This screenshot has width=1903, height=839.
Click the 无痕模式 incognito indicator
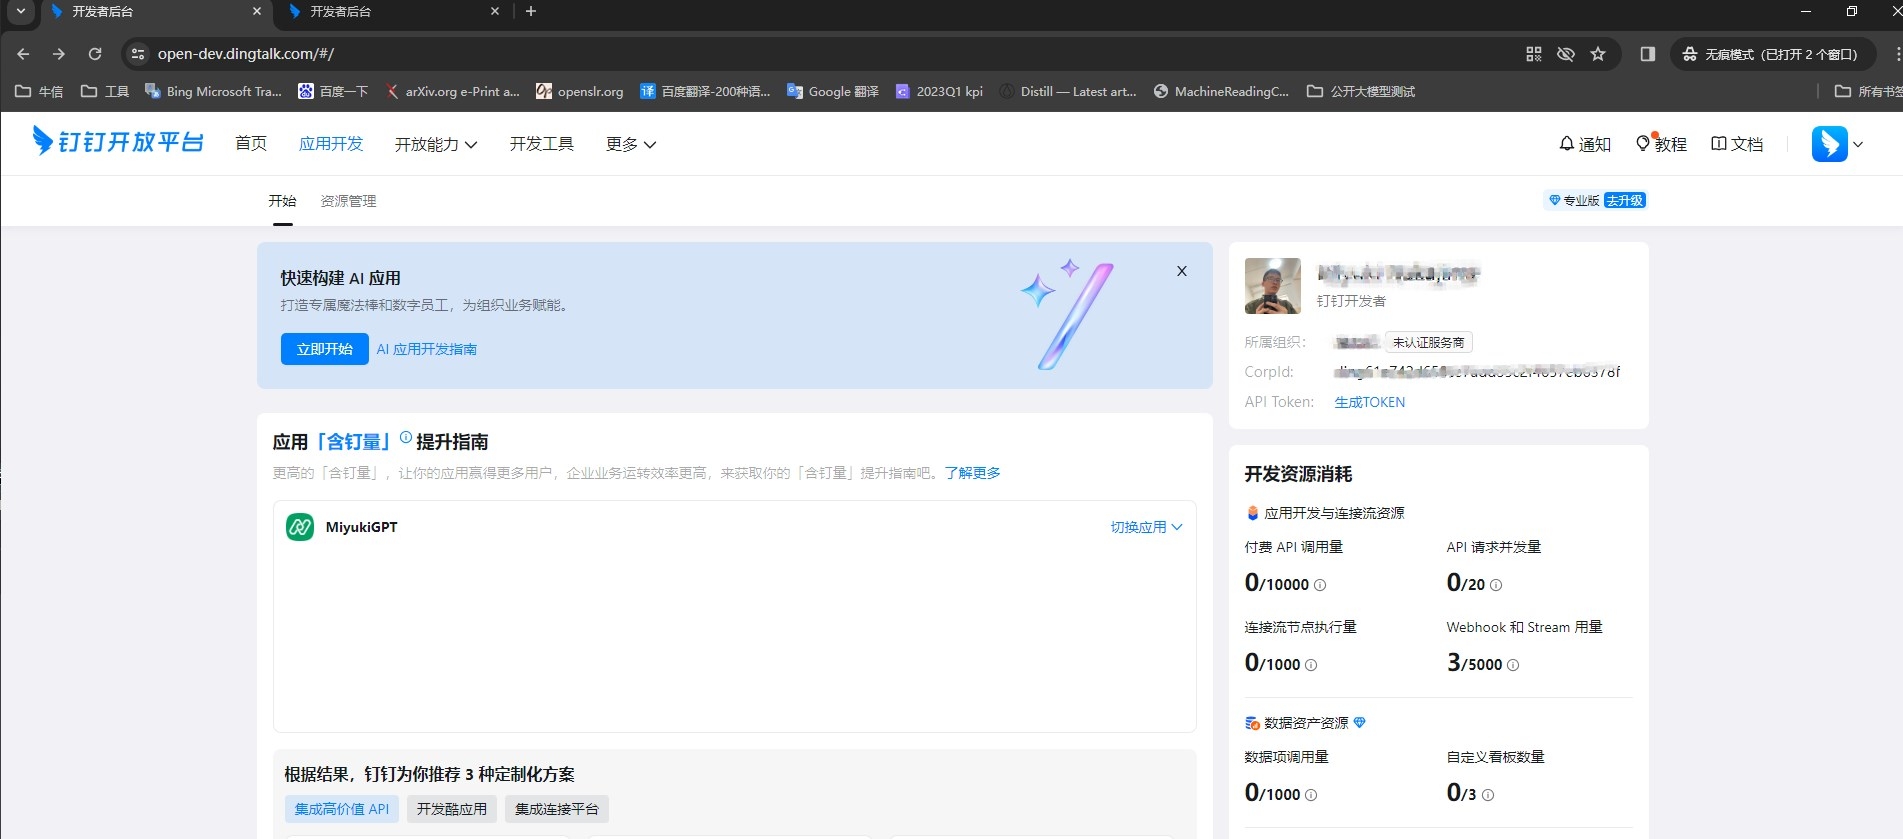point(1770,54)
